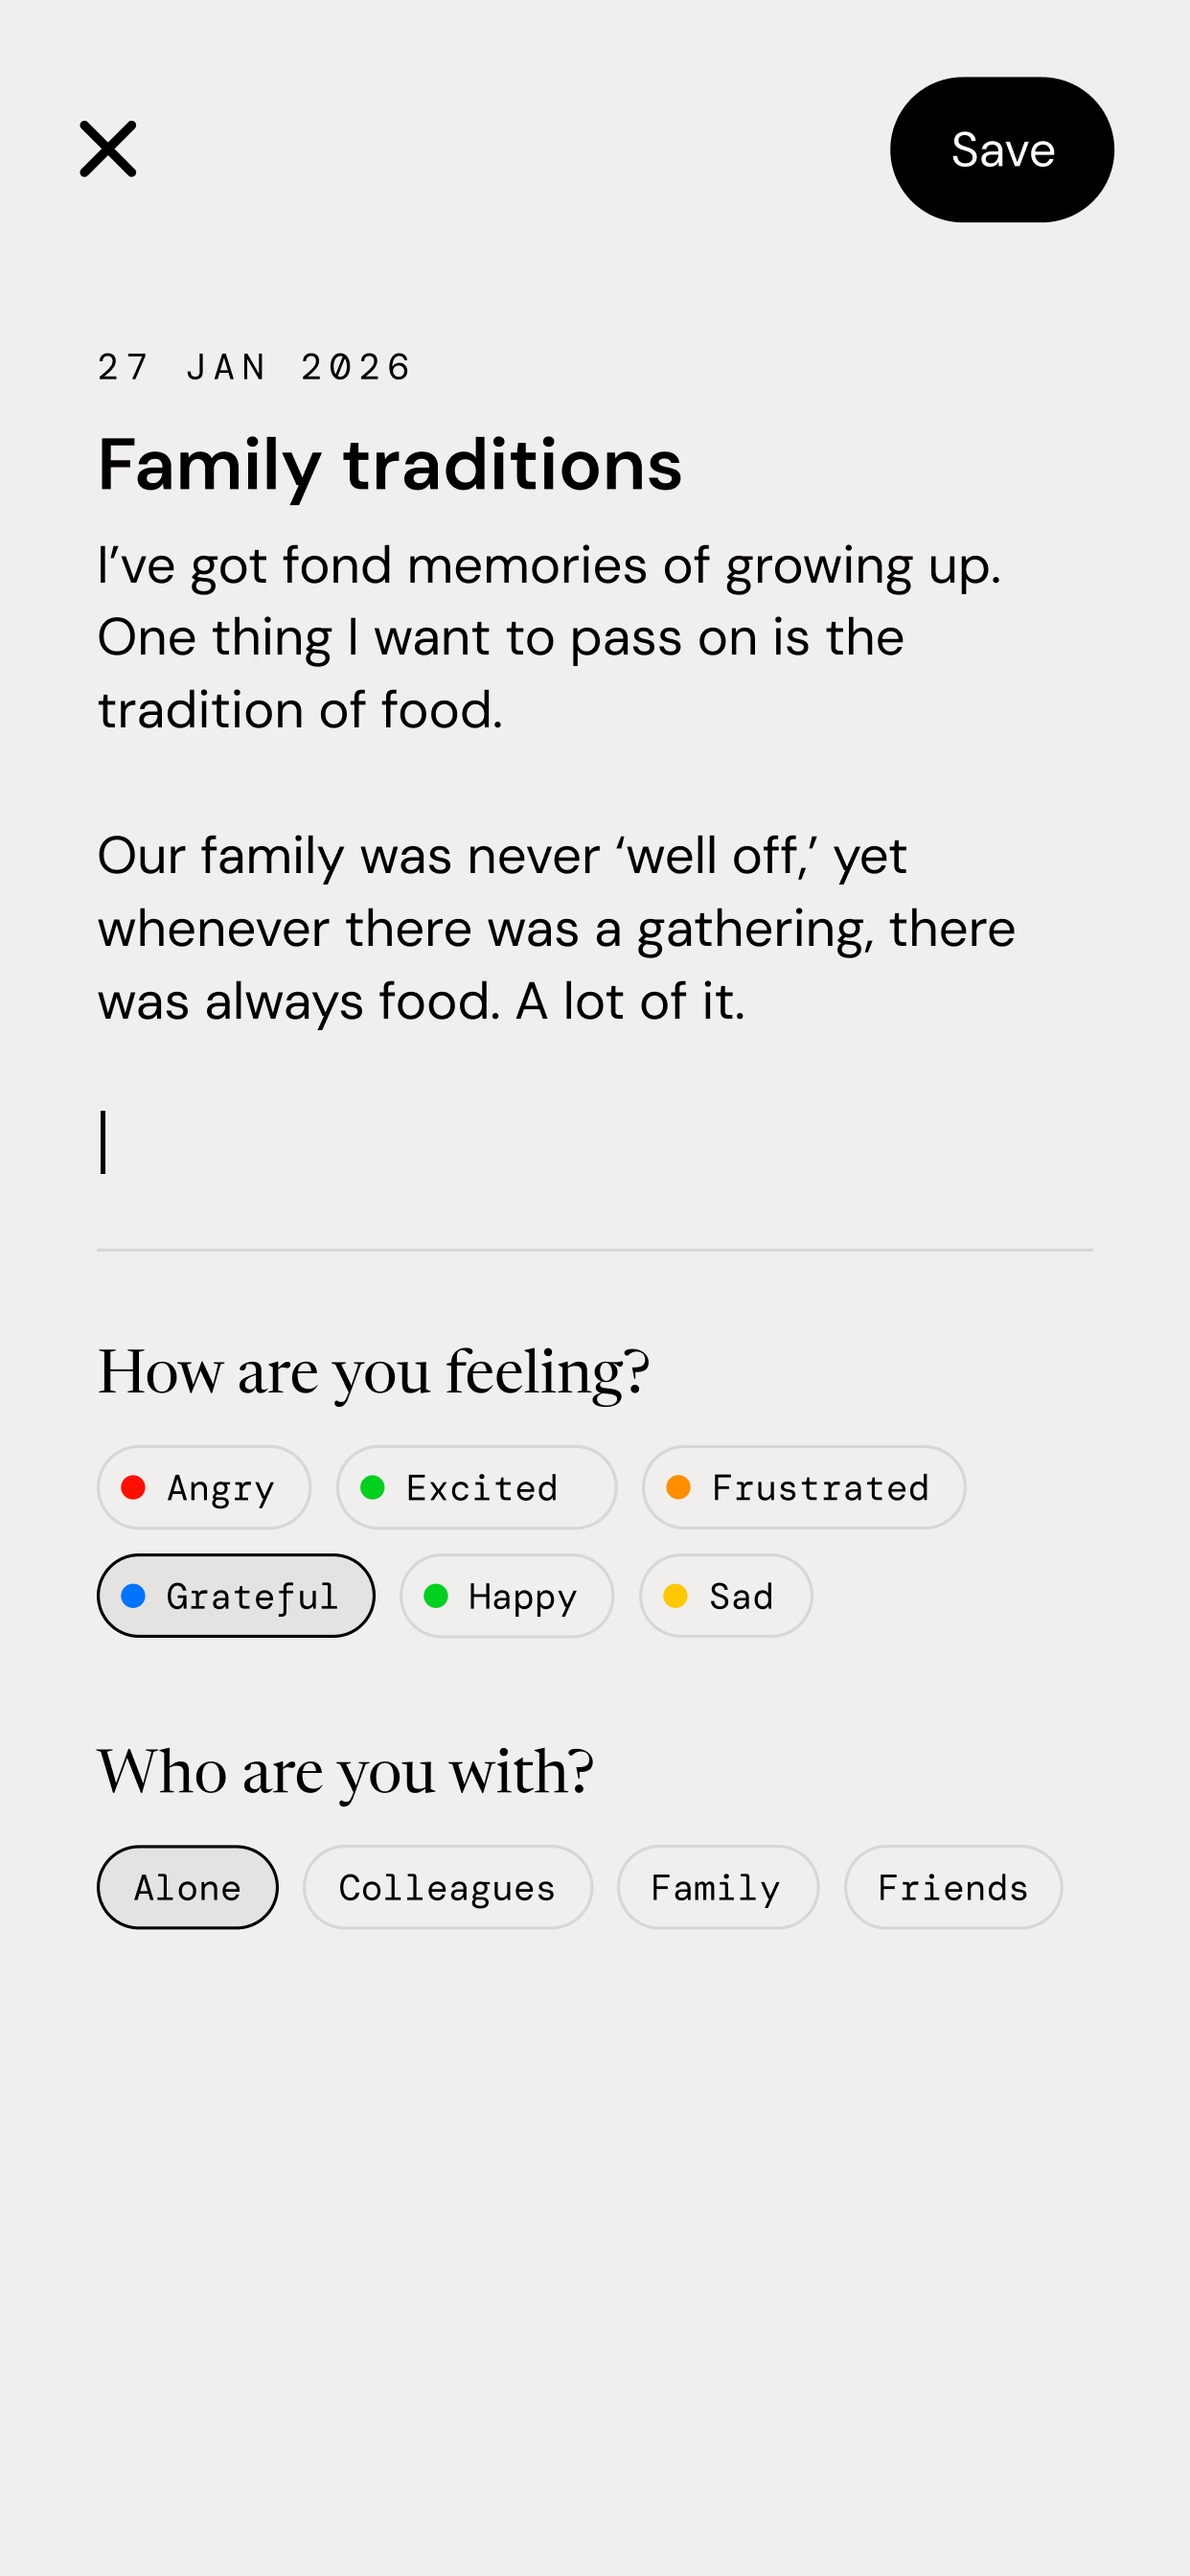Close the journal entry editor
1190x2576 pixels.
click(x=107, y=148)
